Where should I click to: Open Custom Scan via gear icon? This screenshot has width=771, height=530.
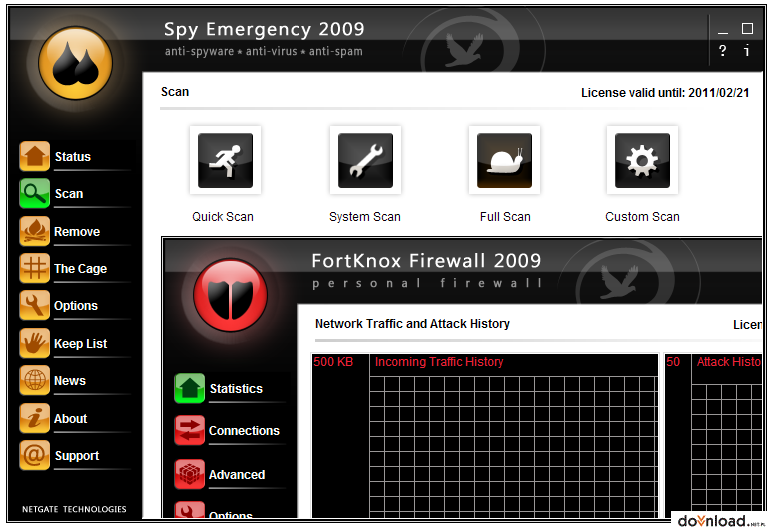(x=642, y=160)
